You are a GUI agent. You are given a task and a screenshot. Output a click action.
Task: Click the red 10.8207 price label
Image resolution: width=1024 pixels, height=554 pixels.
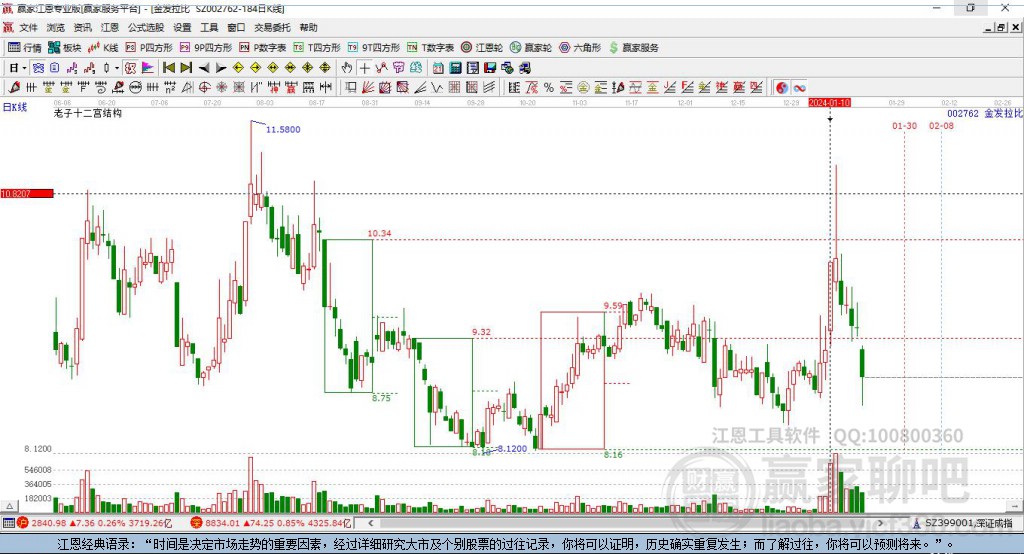coord(27,193)
